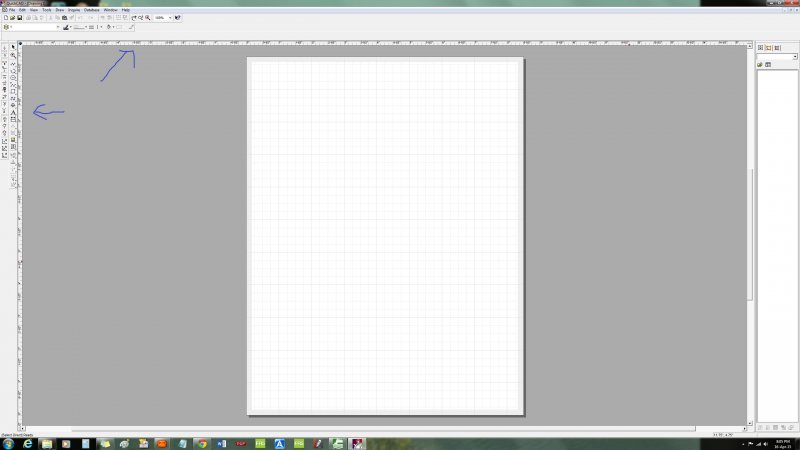Click the Paste clipboard icon

(64, 18)
